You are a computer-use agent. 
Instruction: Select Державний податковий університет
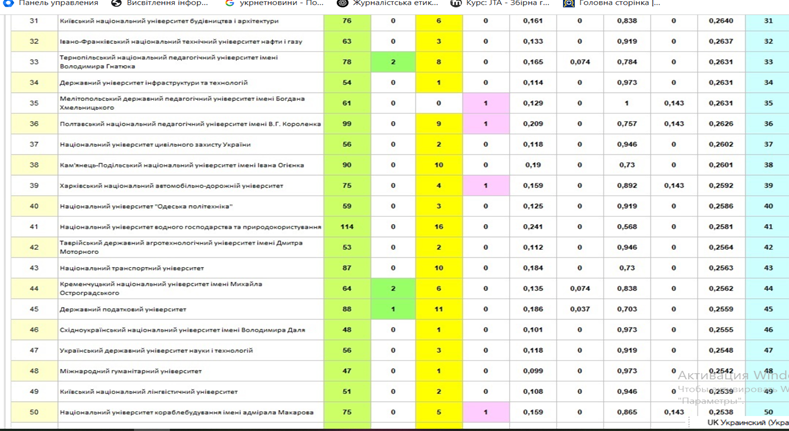tap(123, 309)
